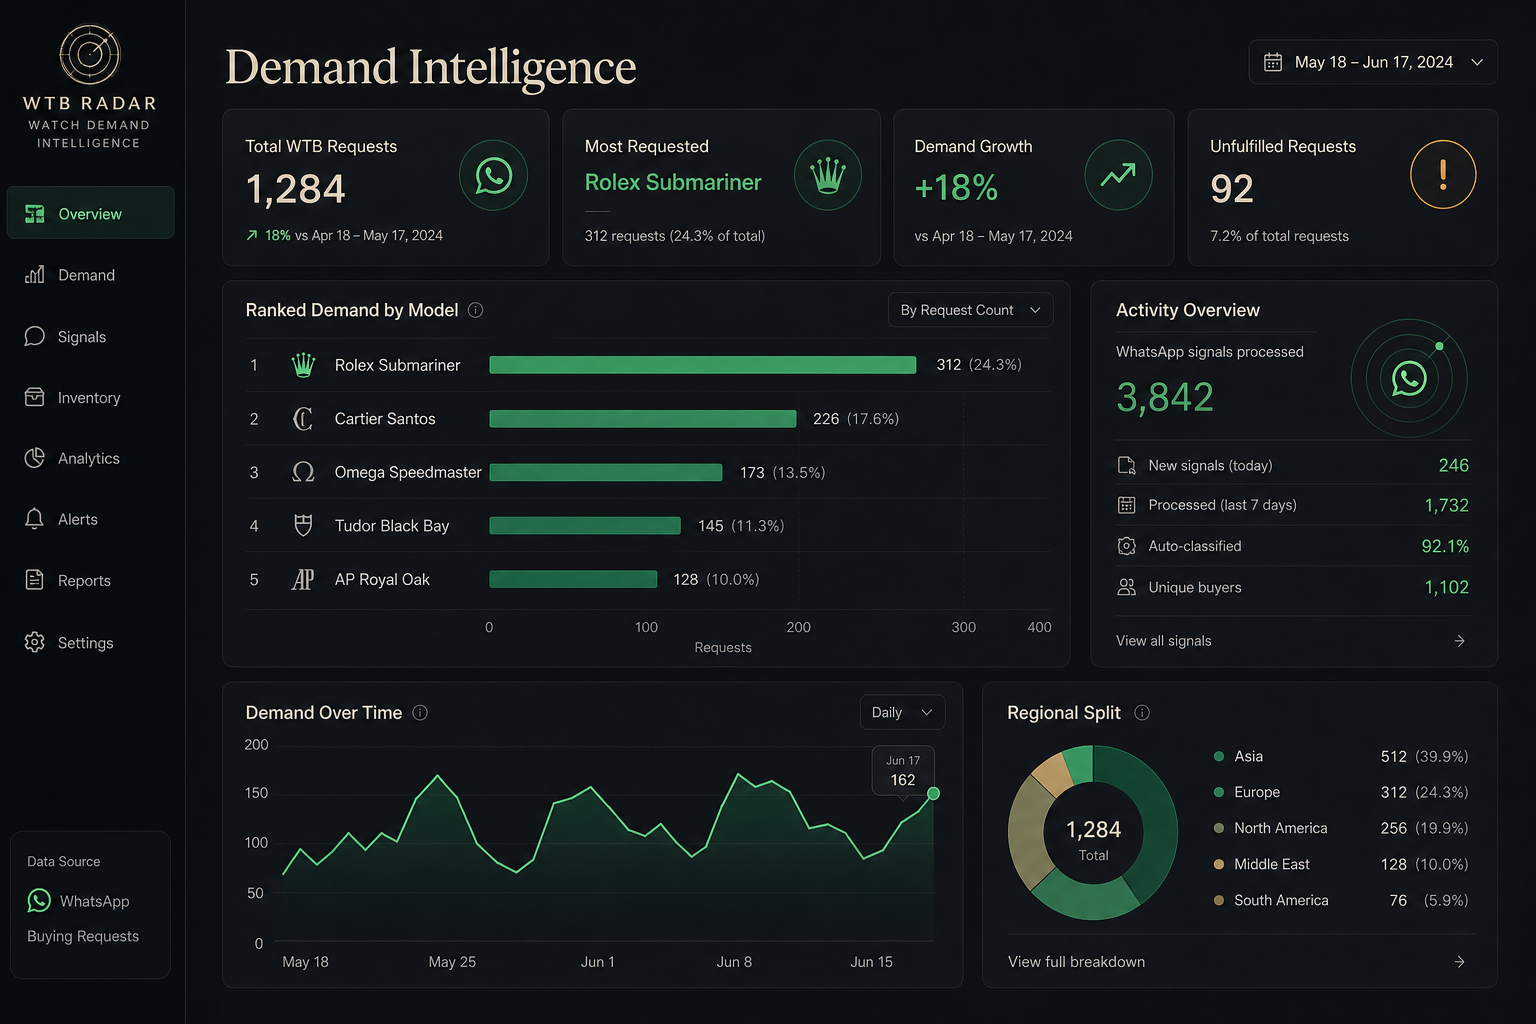Go to the Overview menu item
This screenshot has height=1024, width=1536.
tap(91, 213)
